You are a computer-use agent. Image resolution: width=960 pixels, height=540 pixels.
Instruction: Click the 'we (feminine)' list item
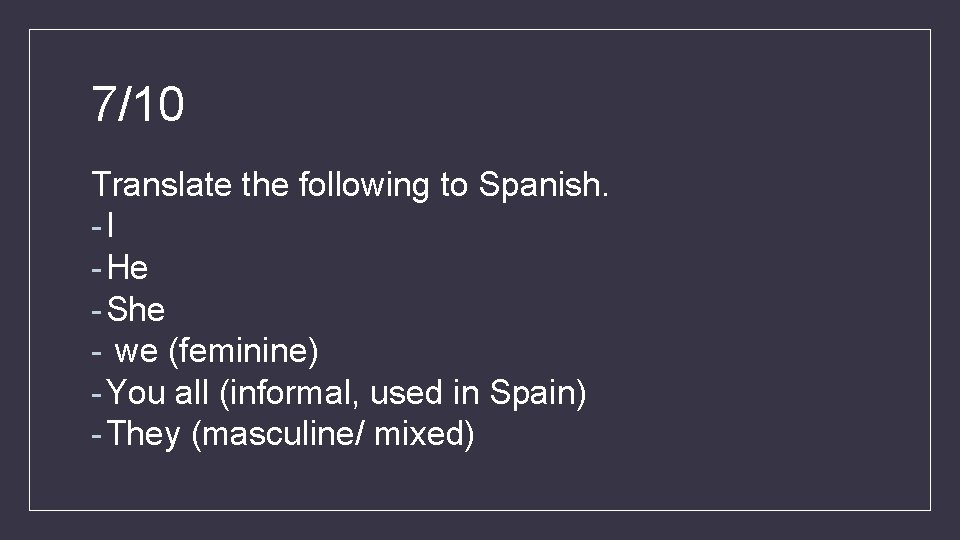tap(216, 351)
